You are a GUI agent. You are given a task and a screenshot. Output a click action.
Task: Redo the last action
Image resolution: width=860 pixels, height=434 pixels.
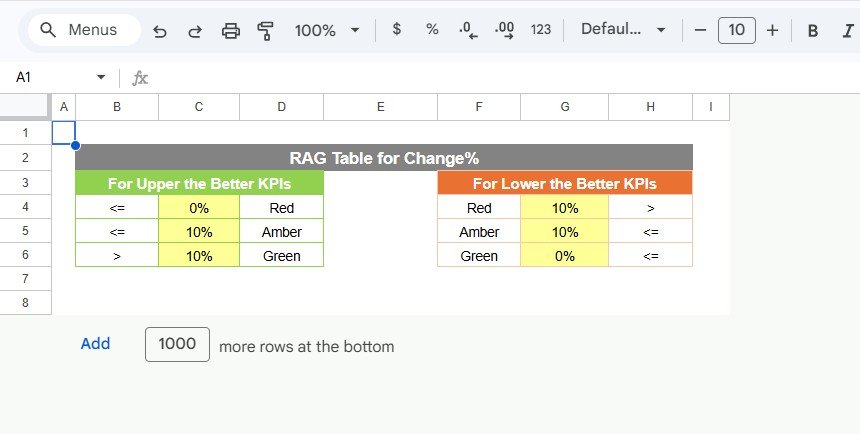tap(195, 31)
